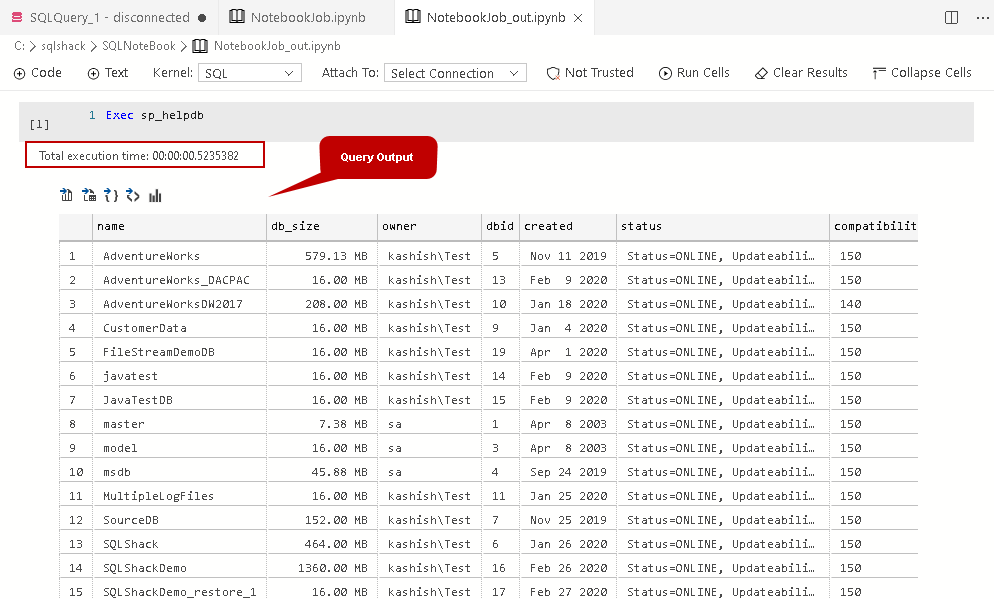The image size is (994, 599).
Task: Add a new Text cell
Action: [x=108, y=73]
